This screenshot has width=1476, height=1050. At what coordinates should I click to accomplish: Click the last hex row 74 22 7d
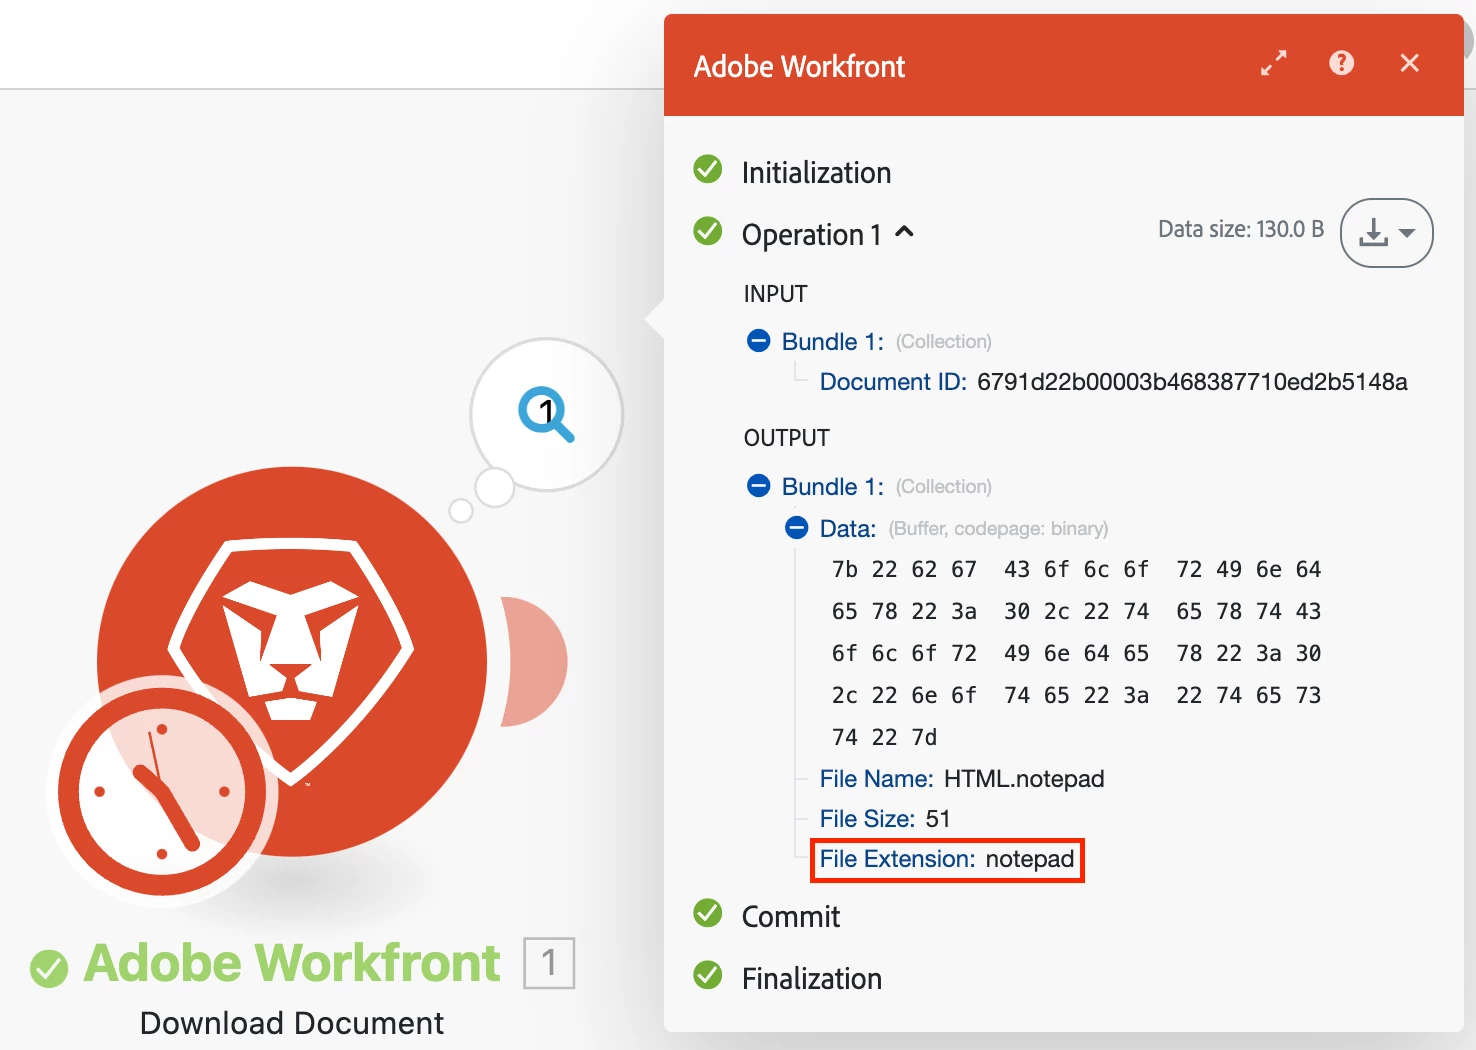884,738
